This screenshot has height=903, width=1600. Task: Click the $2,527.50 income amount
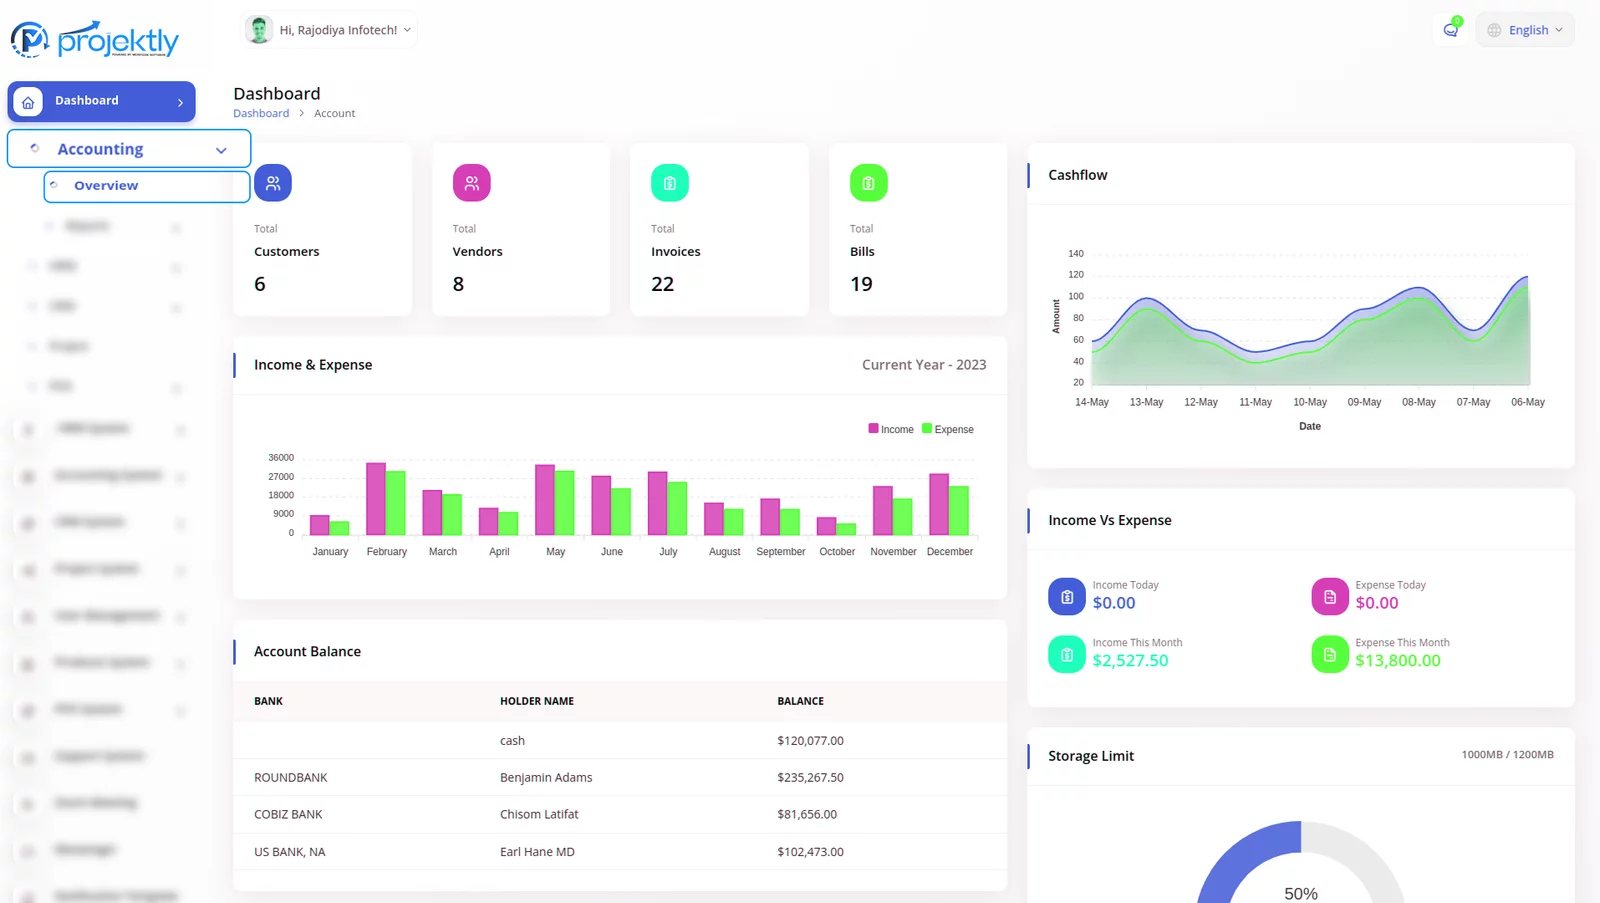(x=1130, y=660)
